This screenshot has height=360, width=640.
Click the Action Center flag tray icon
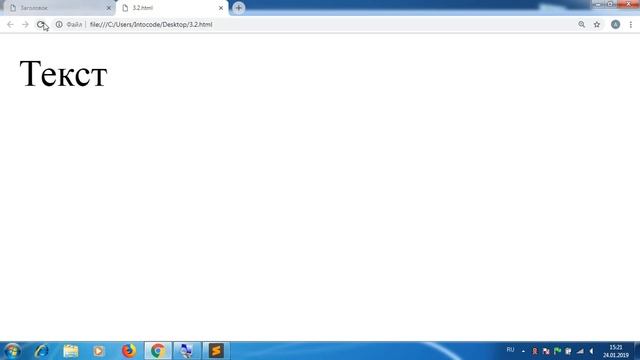click(557, 351)
